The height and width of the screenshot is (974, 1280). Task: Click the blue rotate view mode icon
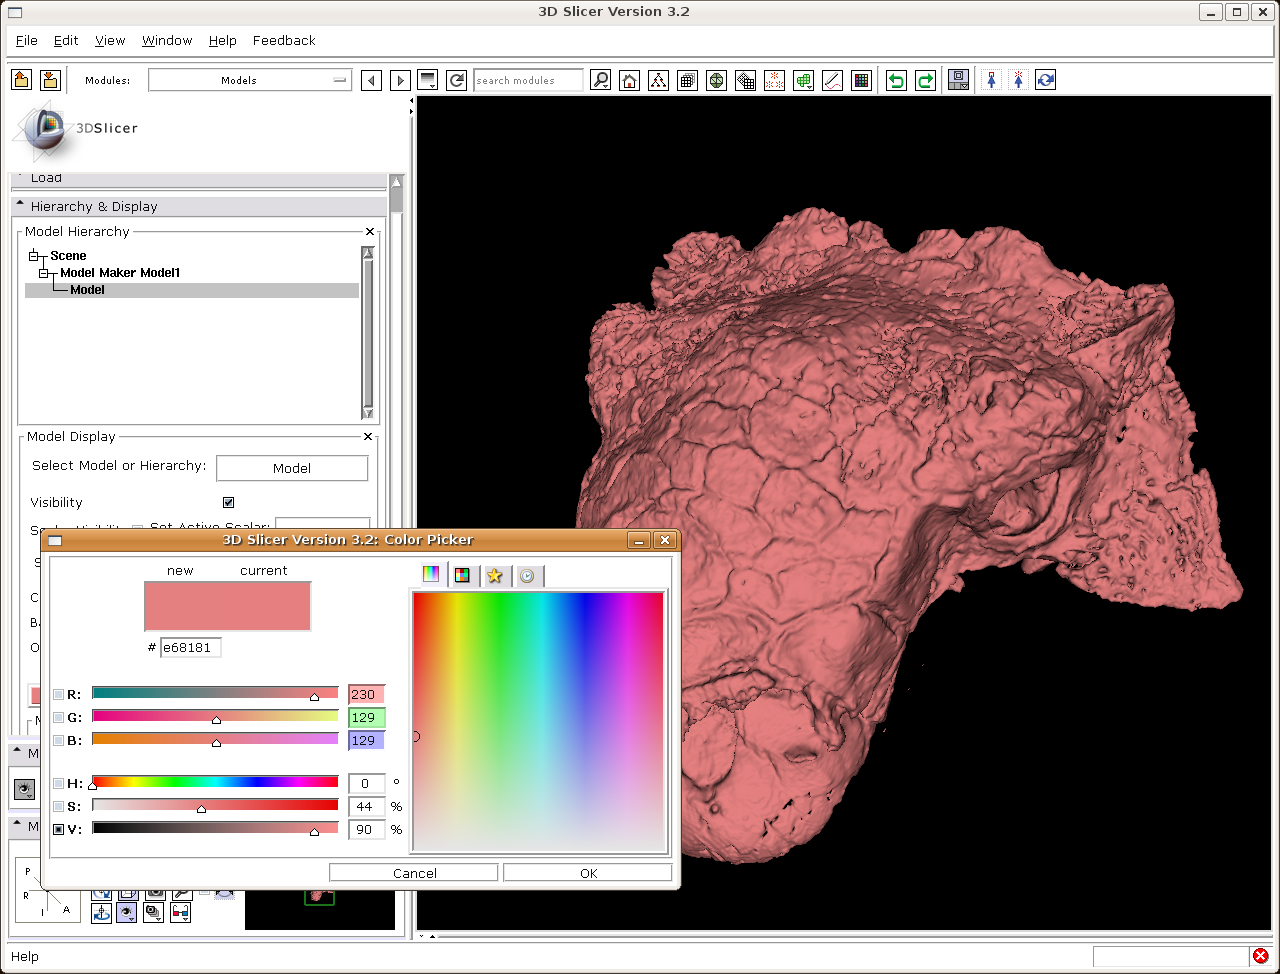1046,80
